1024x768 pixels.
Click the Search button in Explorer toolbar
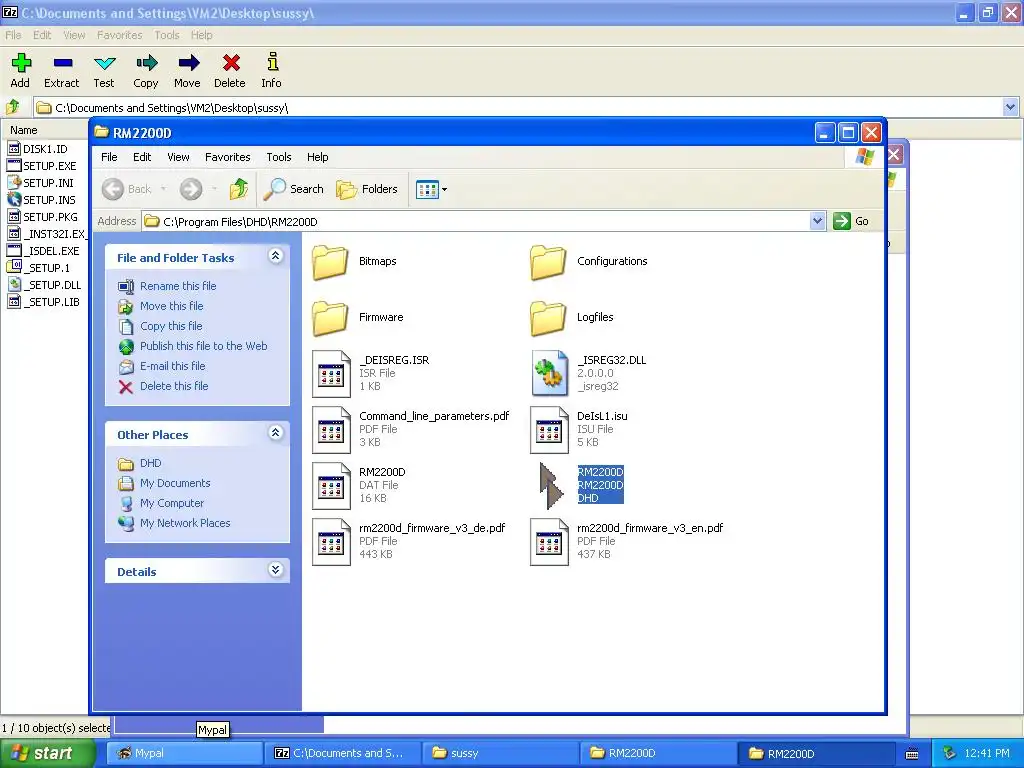click(294, 189)
